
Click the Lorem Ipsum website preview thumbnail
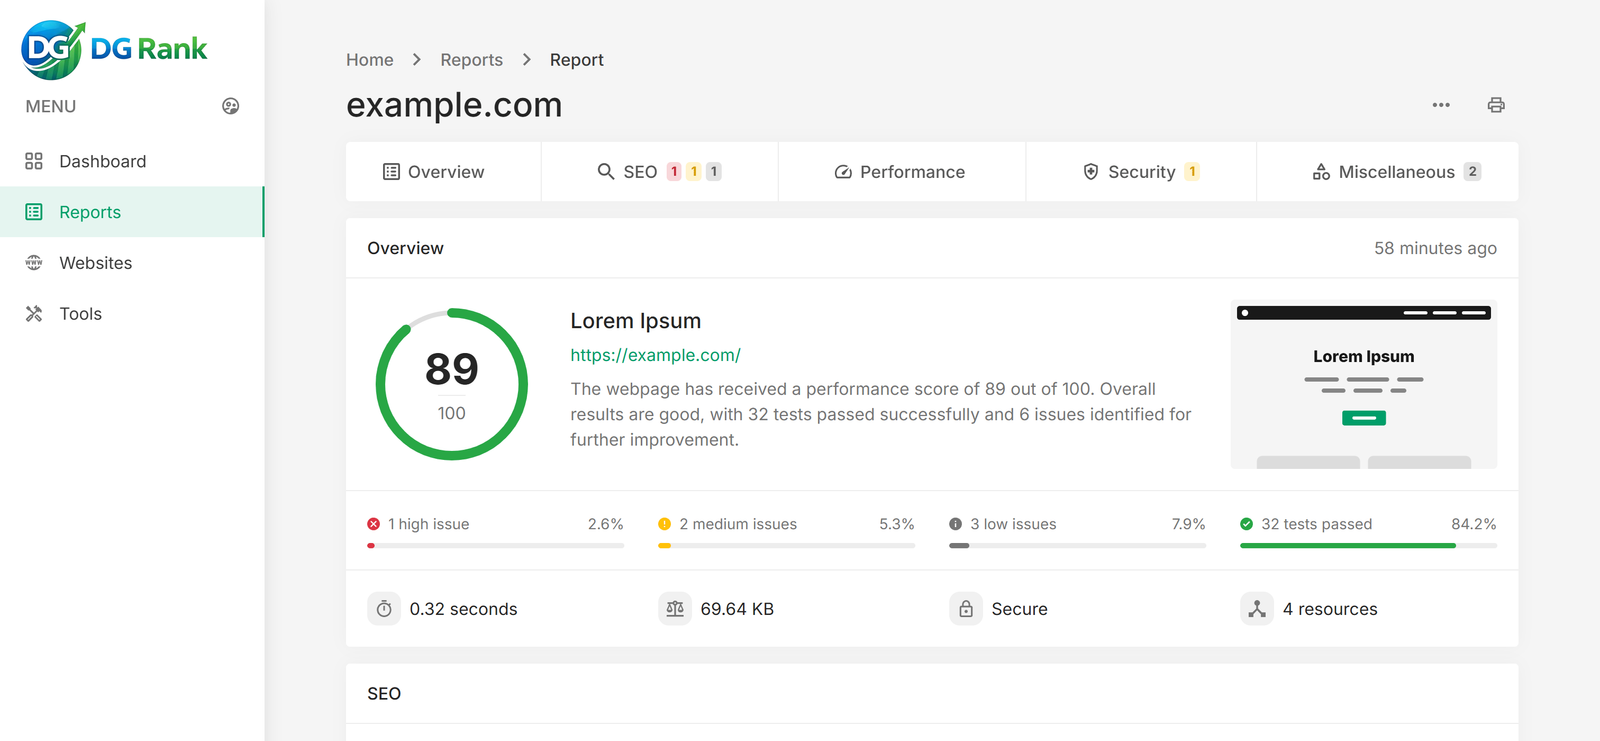[1363, 385]
